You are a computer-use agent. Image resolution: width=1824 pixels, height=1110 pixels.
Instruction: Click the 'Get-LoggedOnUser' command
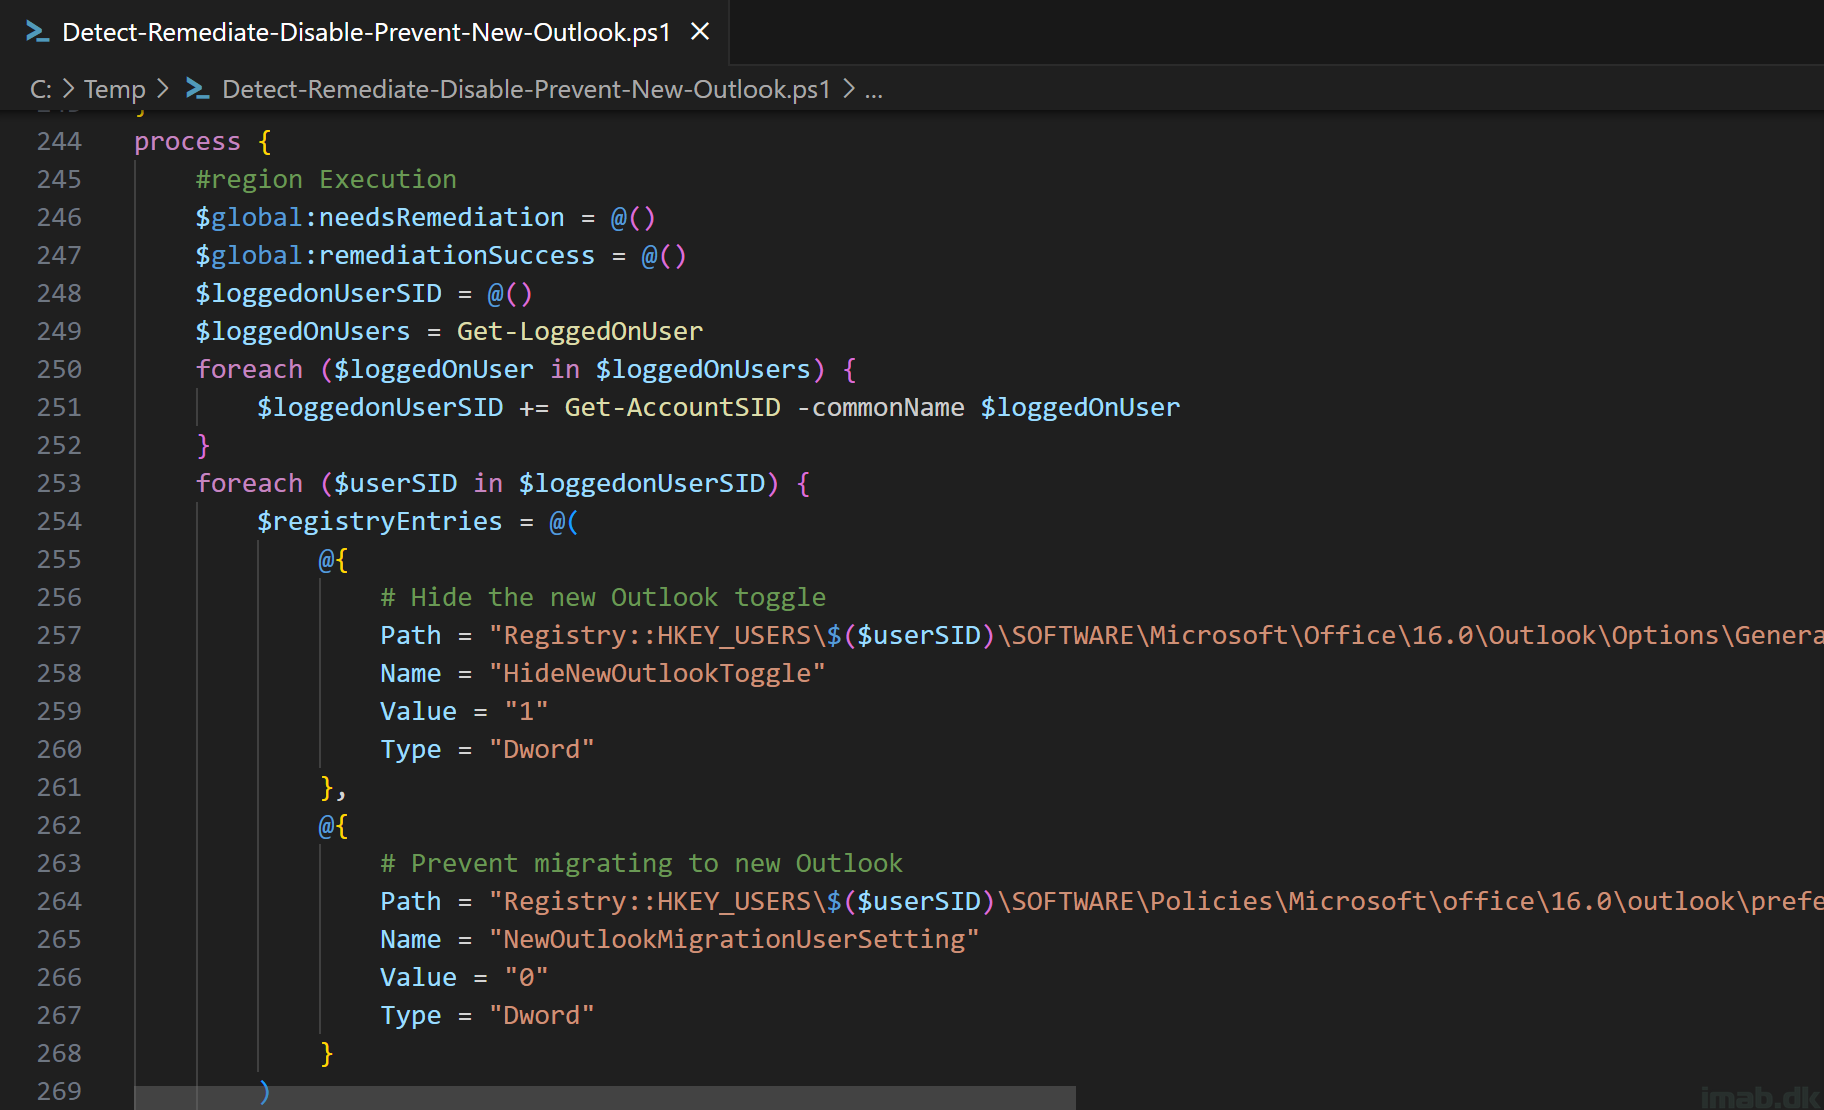[580, 332]
